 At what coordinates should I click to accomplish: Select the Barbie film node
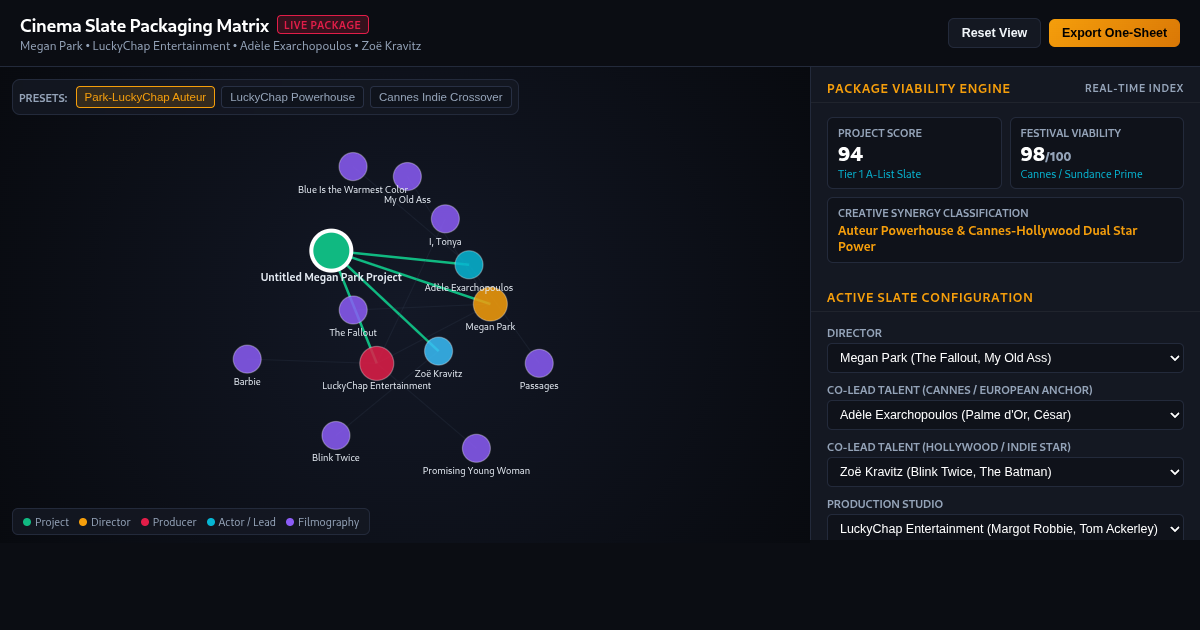[x=247, y=359]
